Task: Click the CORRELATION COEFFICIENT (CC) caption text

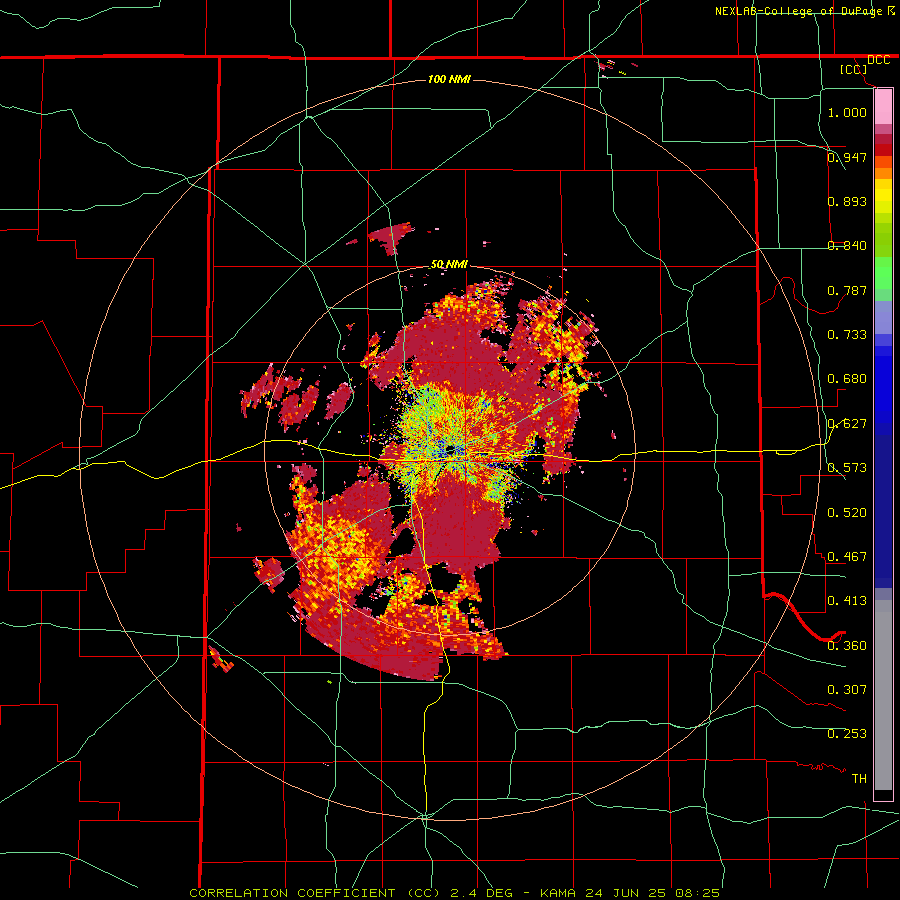Action: click(315, 893)
